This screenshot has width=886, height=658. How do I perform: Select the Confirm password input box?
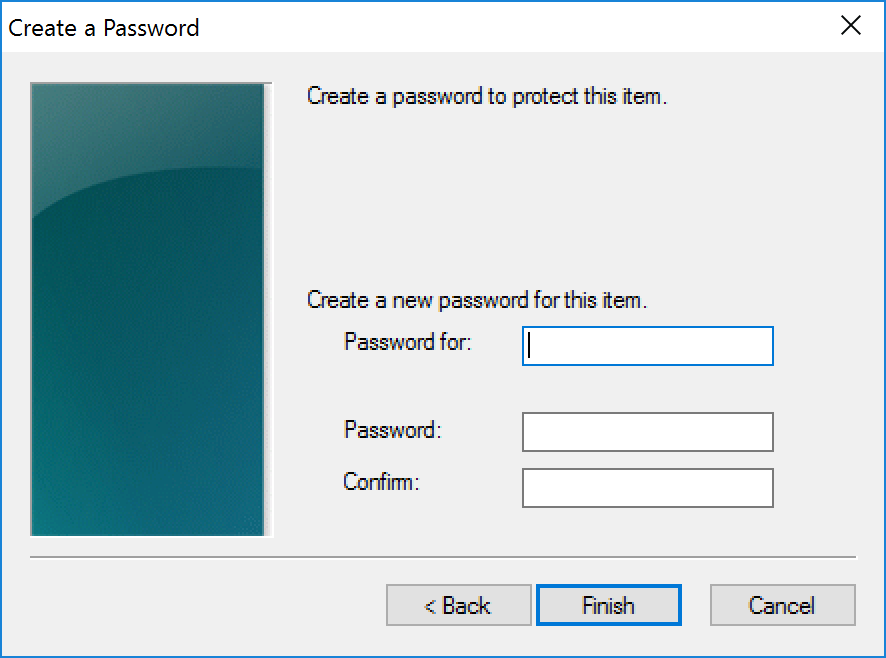click(647, 488)
